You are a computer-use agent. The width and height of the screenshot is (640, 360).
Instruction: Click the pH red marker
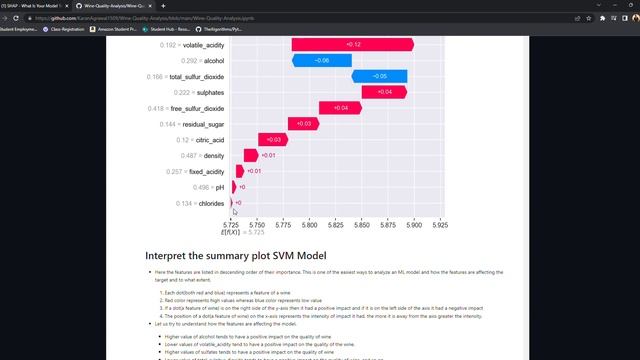[234, 187]
